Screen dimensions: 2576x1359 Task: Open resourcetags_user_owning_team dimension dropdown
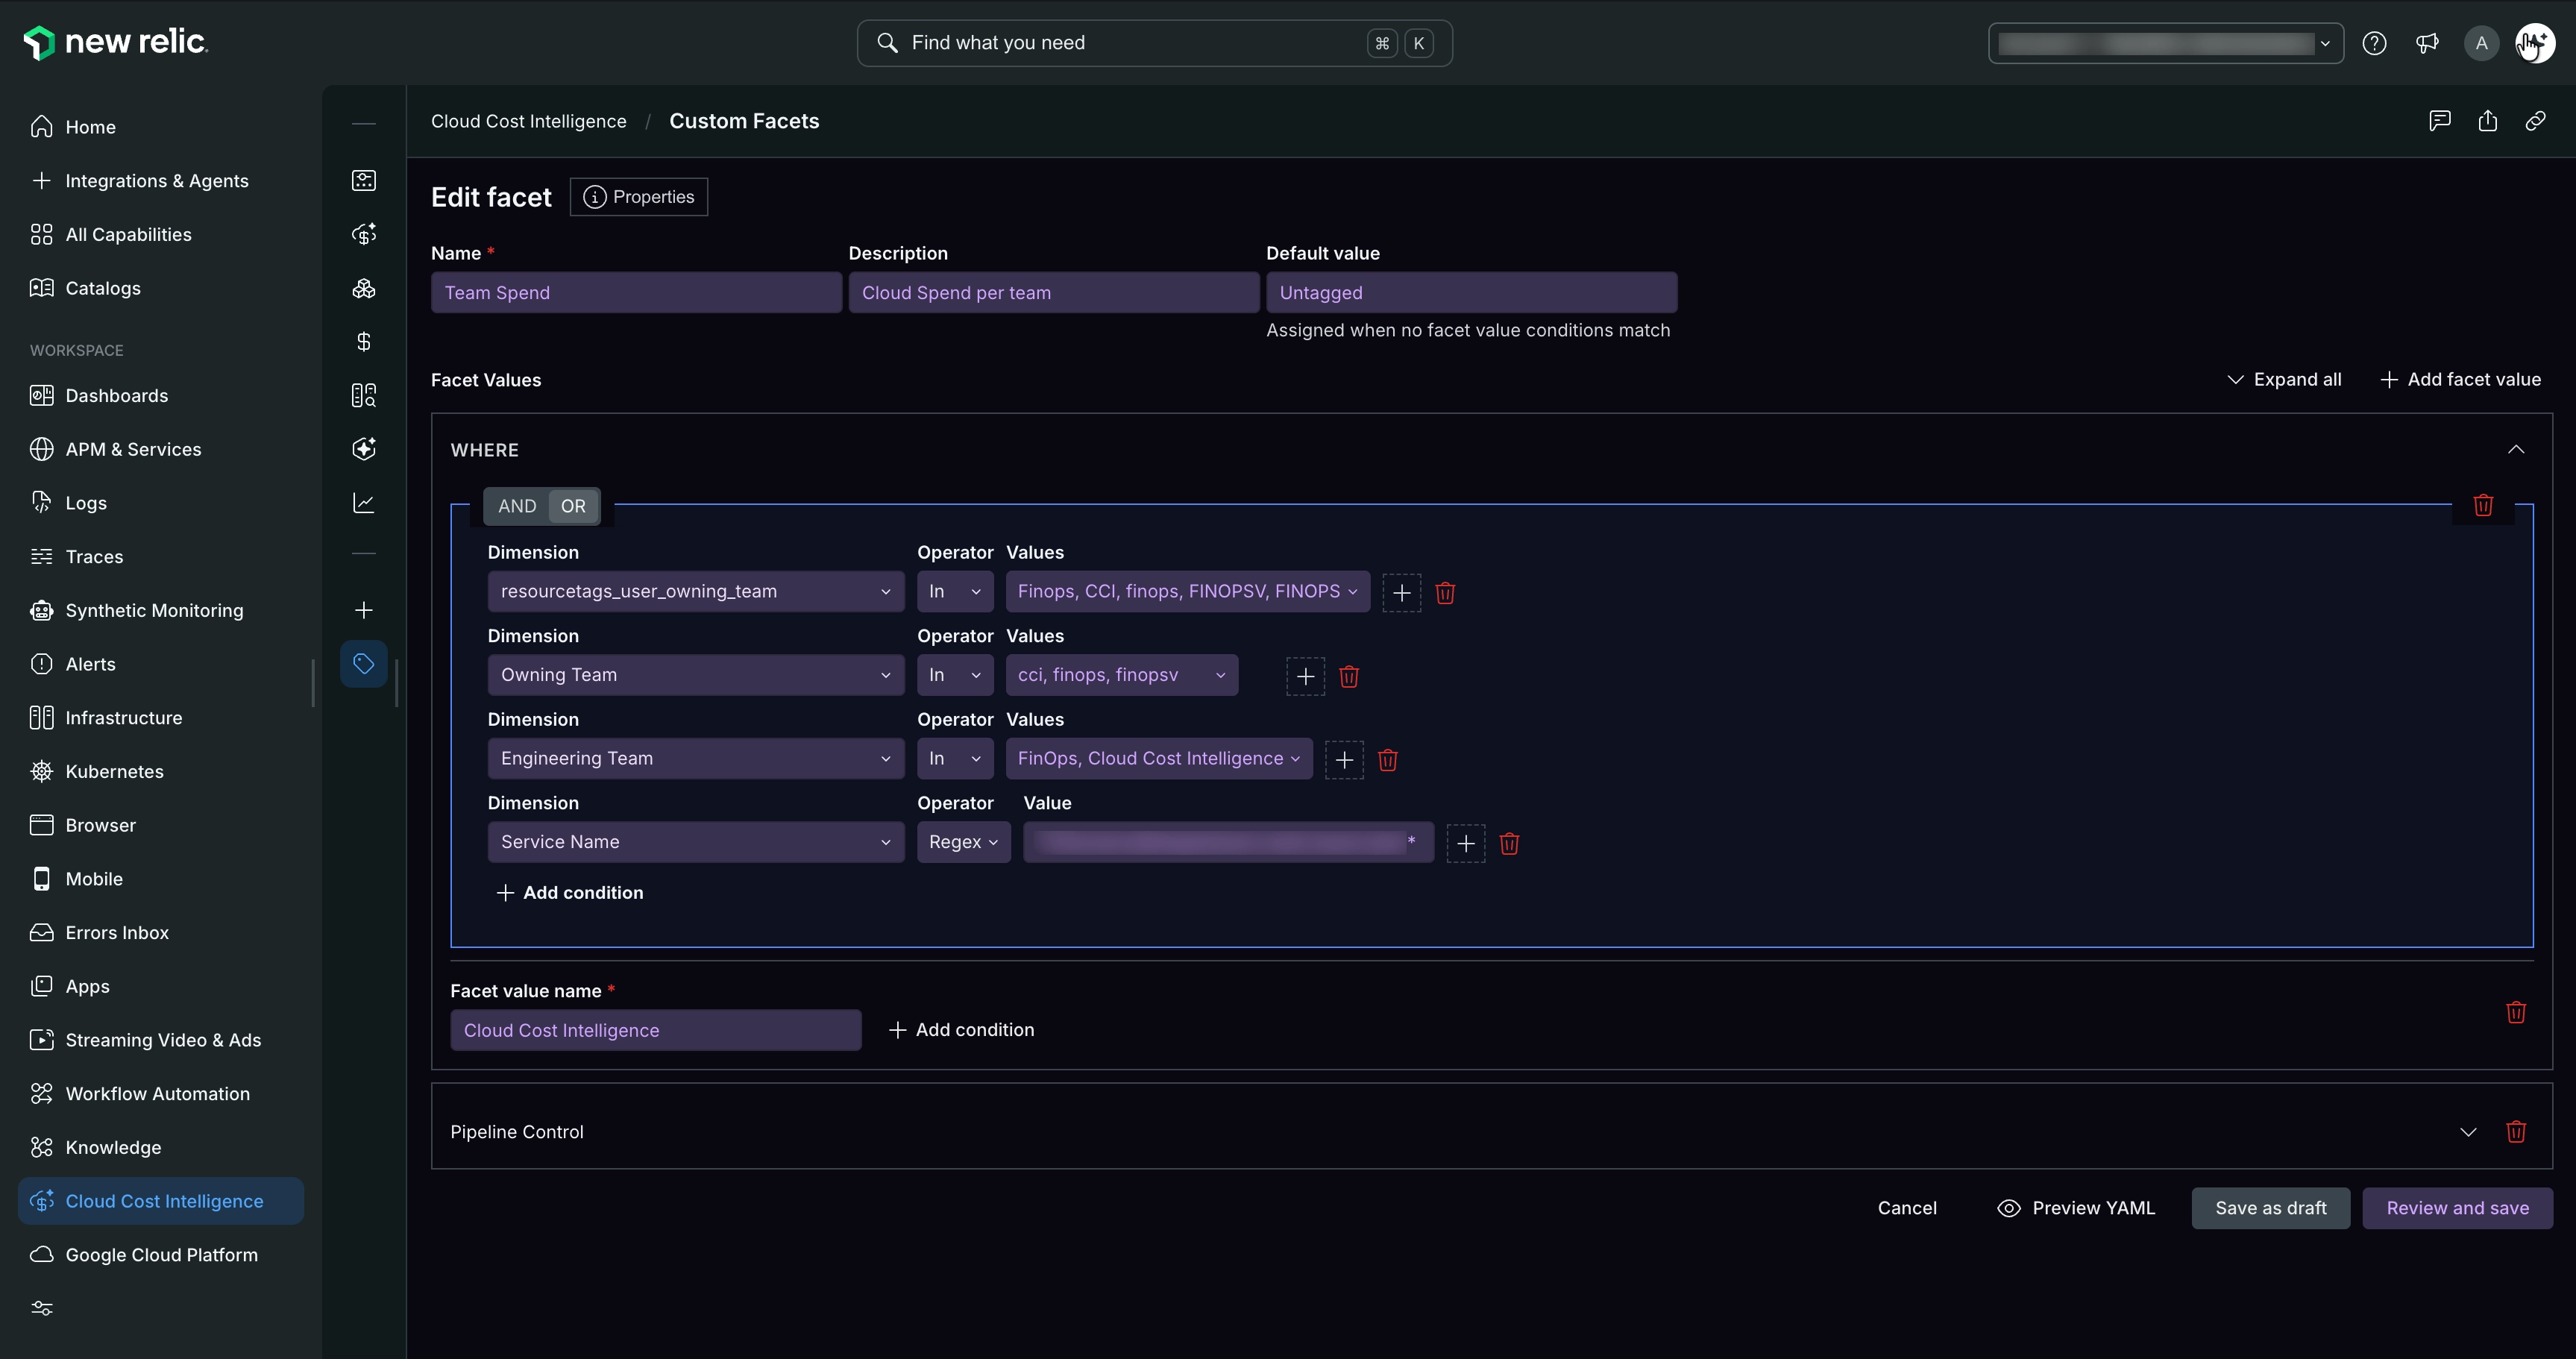696,591
